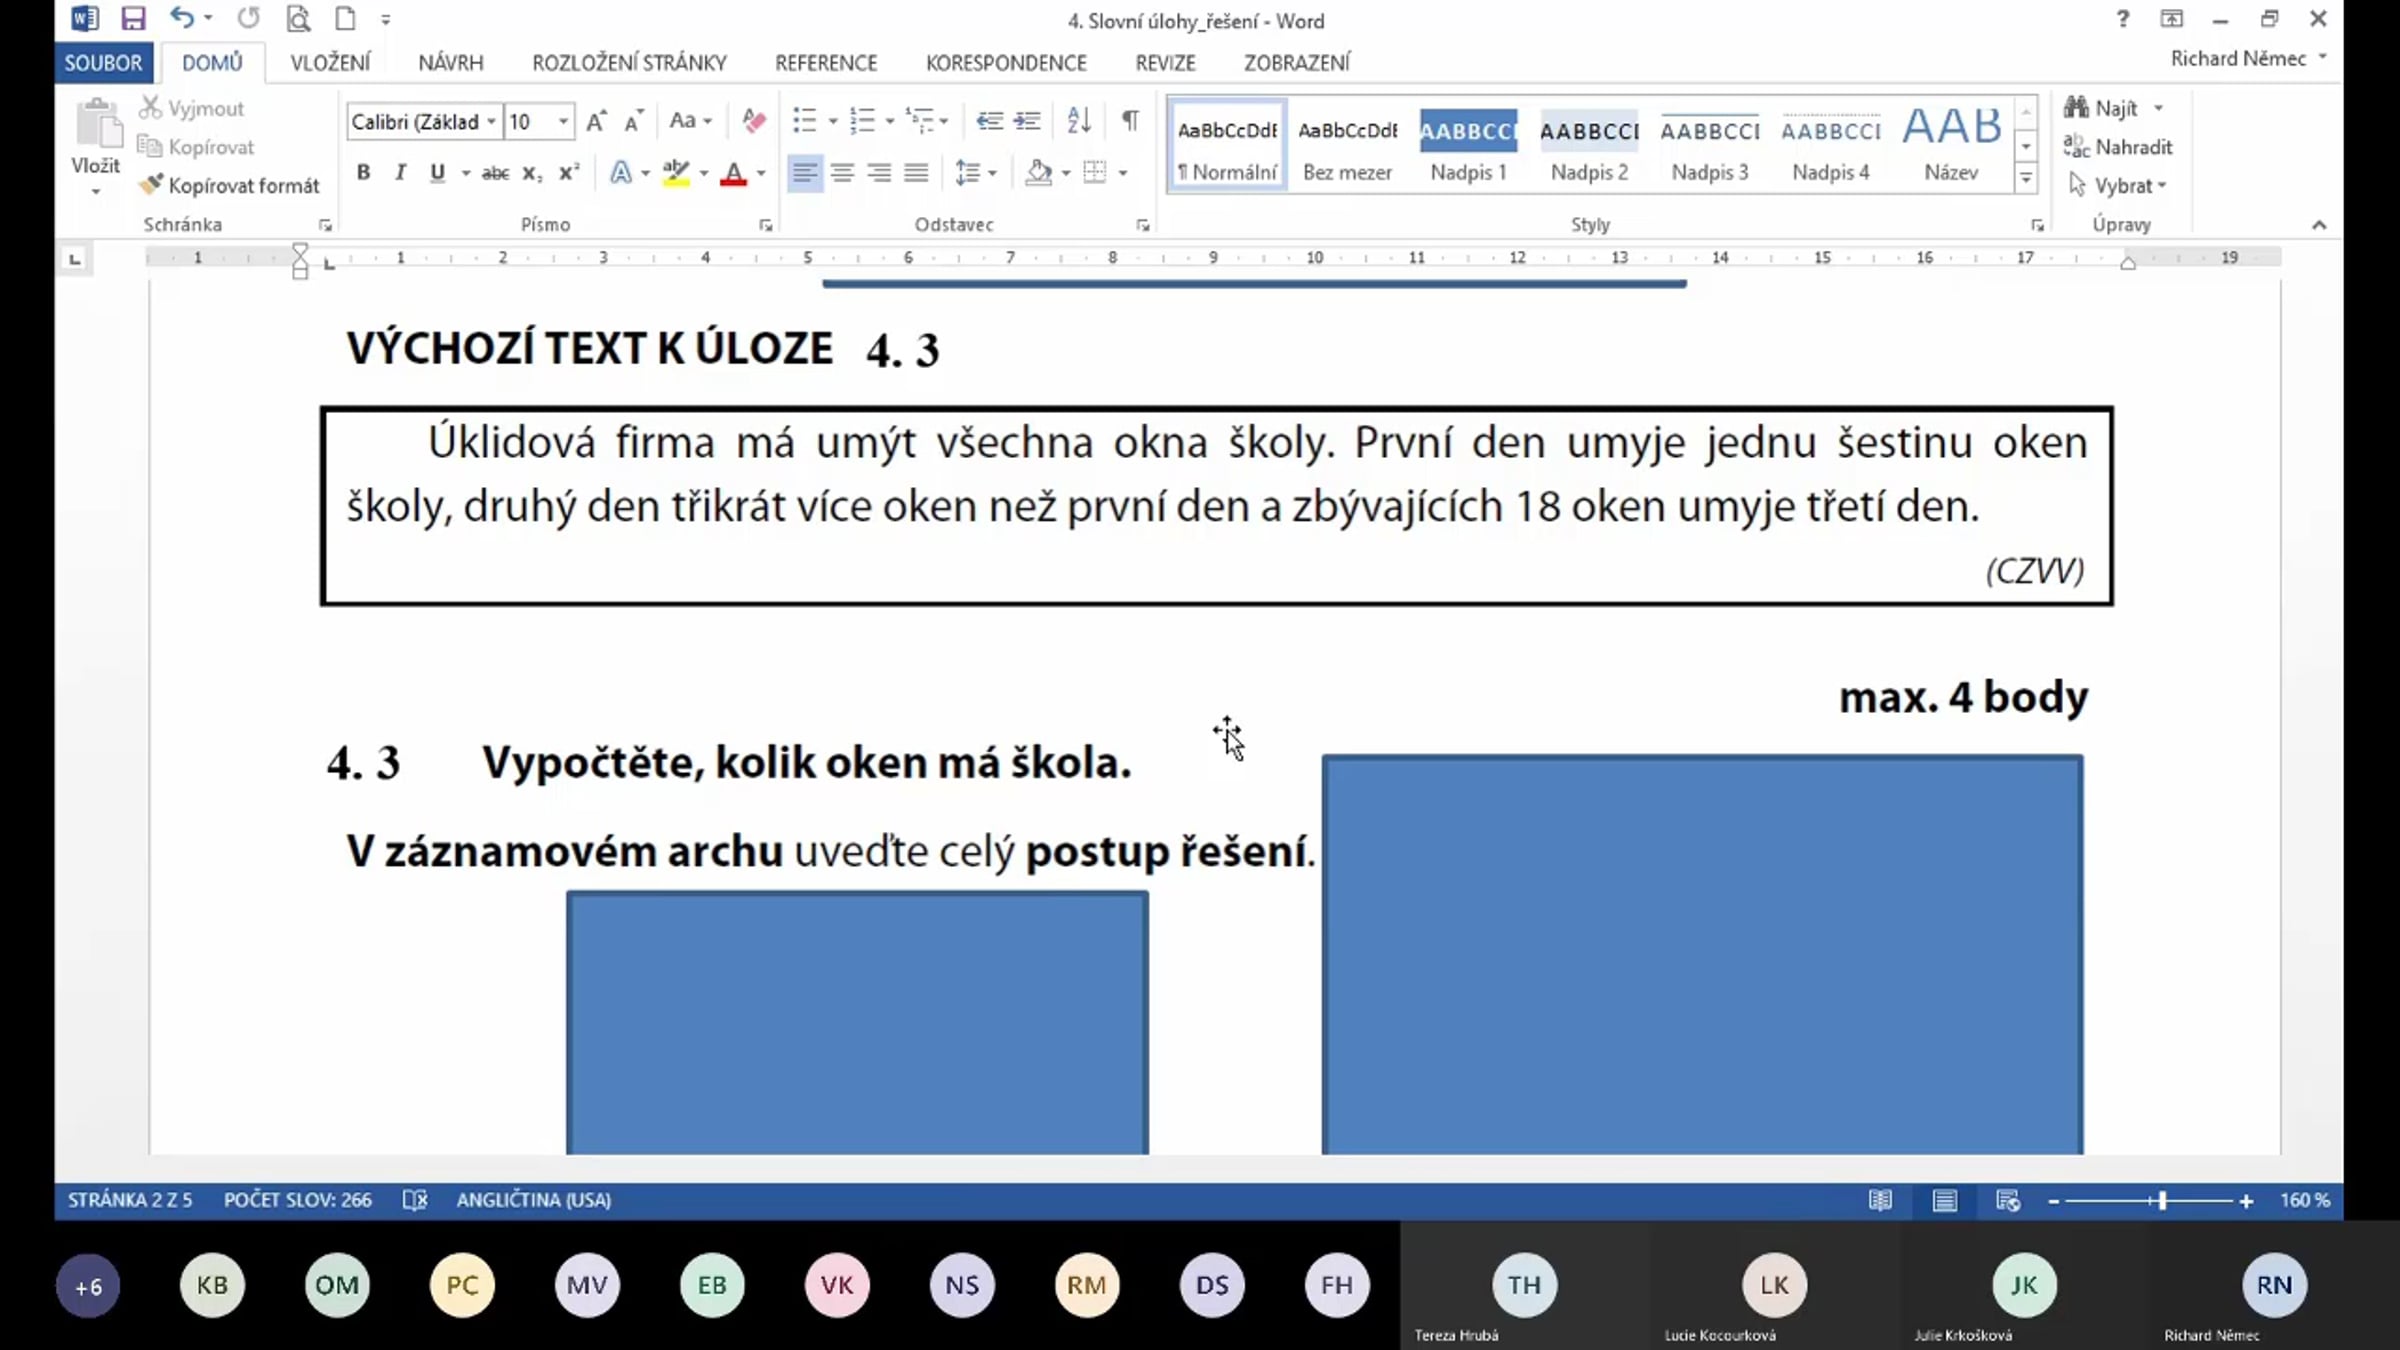Open Print Preview from quick access toolbar
This screenshot has width=2400, height=1350.
tap(298, 18)
